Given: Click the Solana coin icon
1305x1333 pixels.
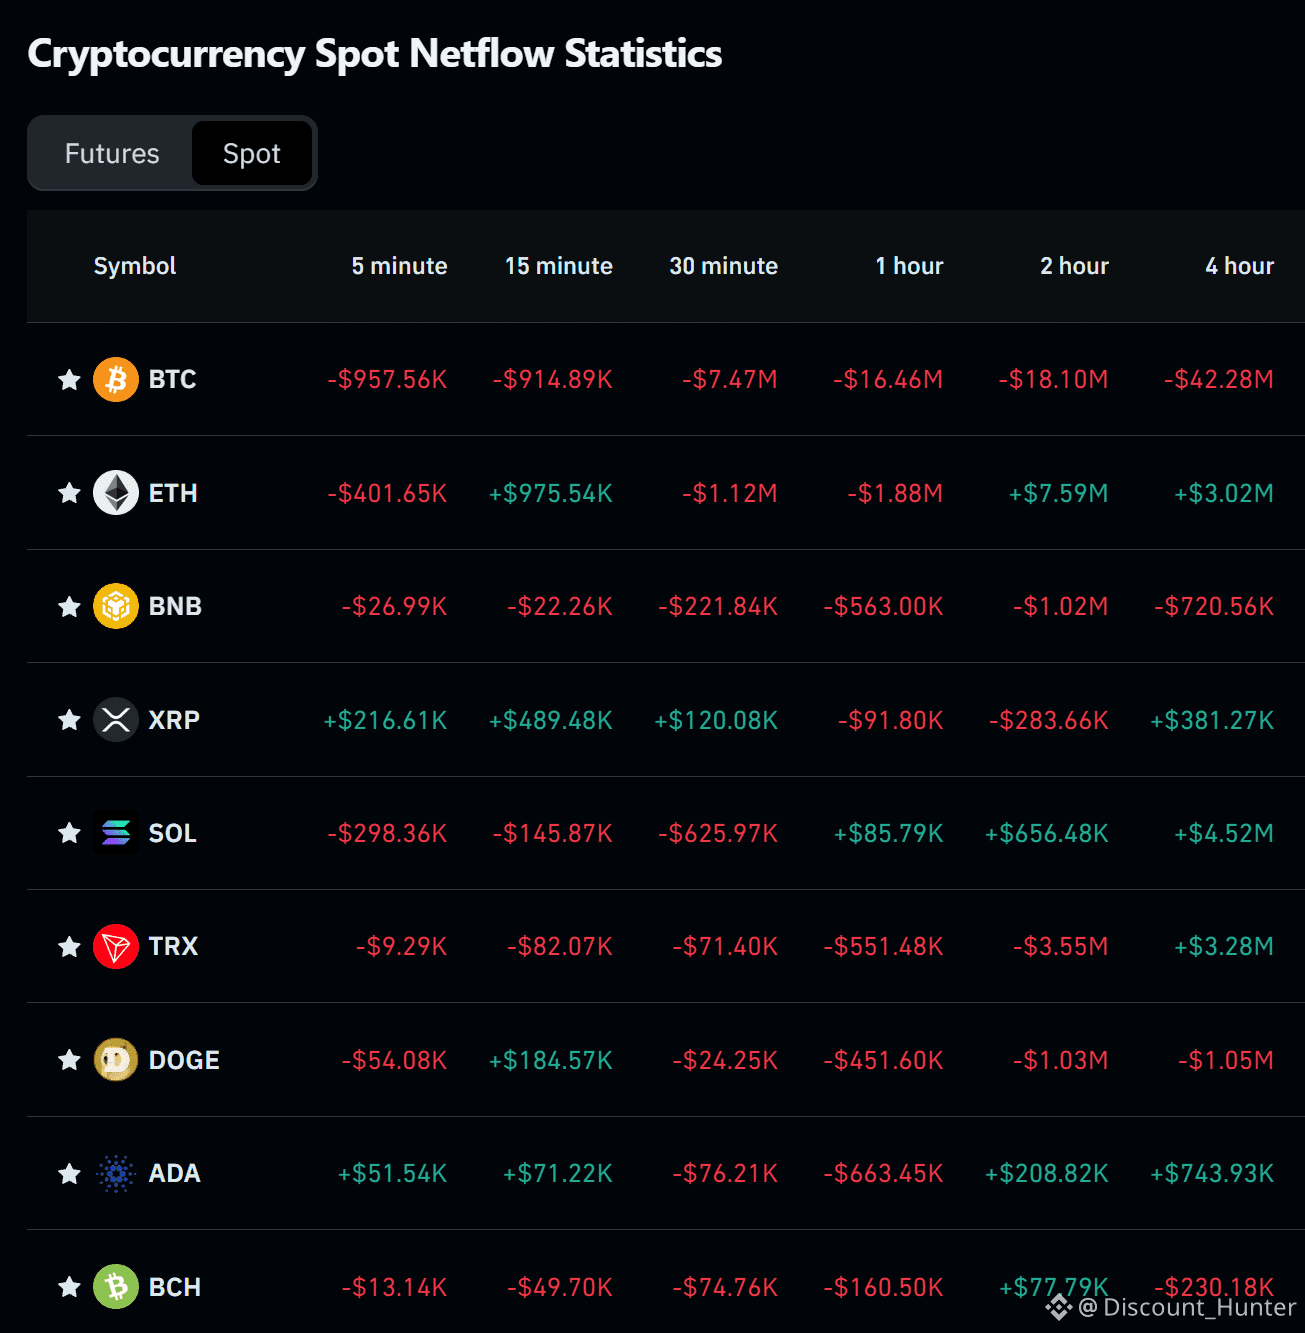Looking at the screenshot, I should point(116,833).
